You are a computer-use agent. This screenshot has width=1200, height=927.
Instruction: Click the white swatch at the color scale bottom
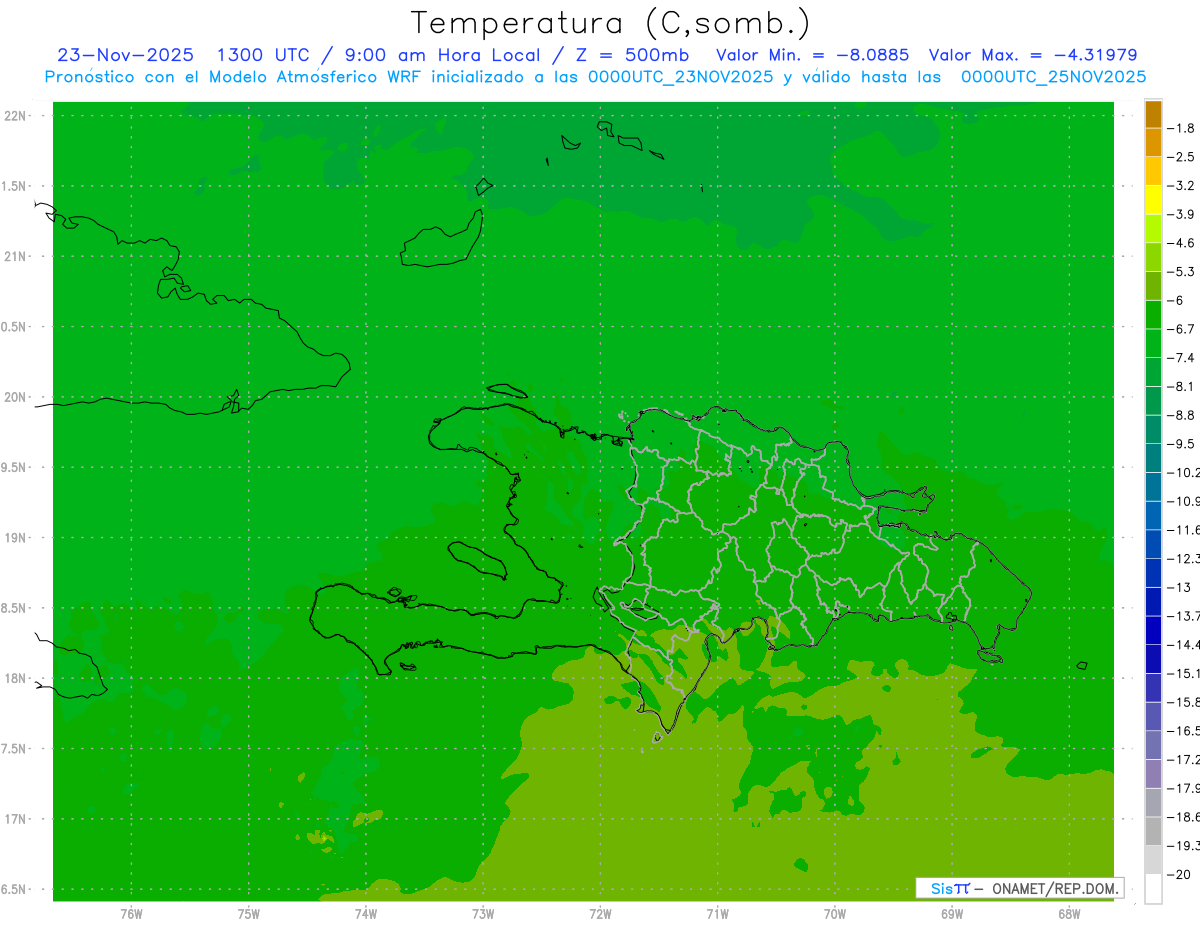[x=1153, y=889]
